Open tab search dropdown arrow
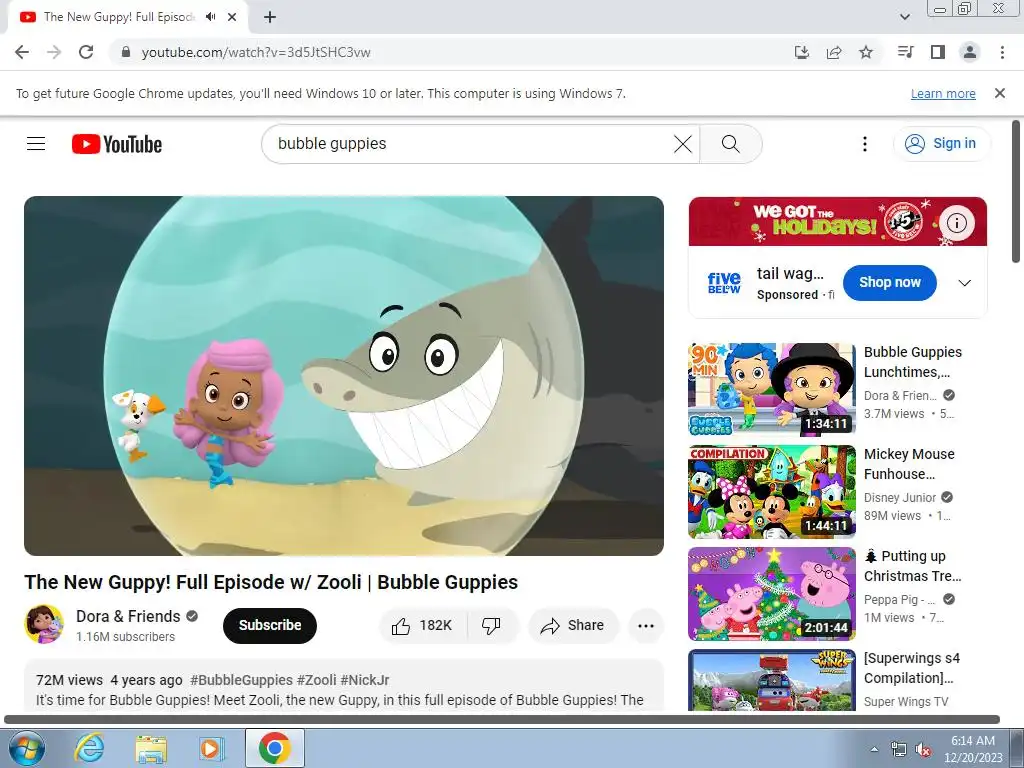 click(x=904, y=17)
